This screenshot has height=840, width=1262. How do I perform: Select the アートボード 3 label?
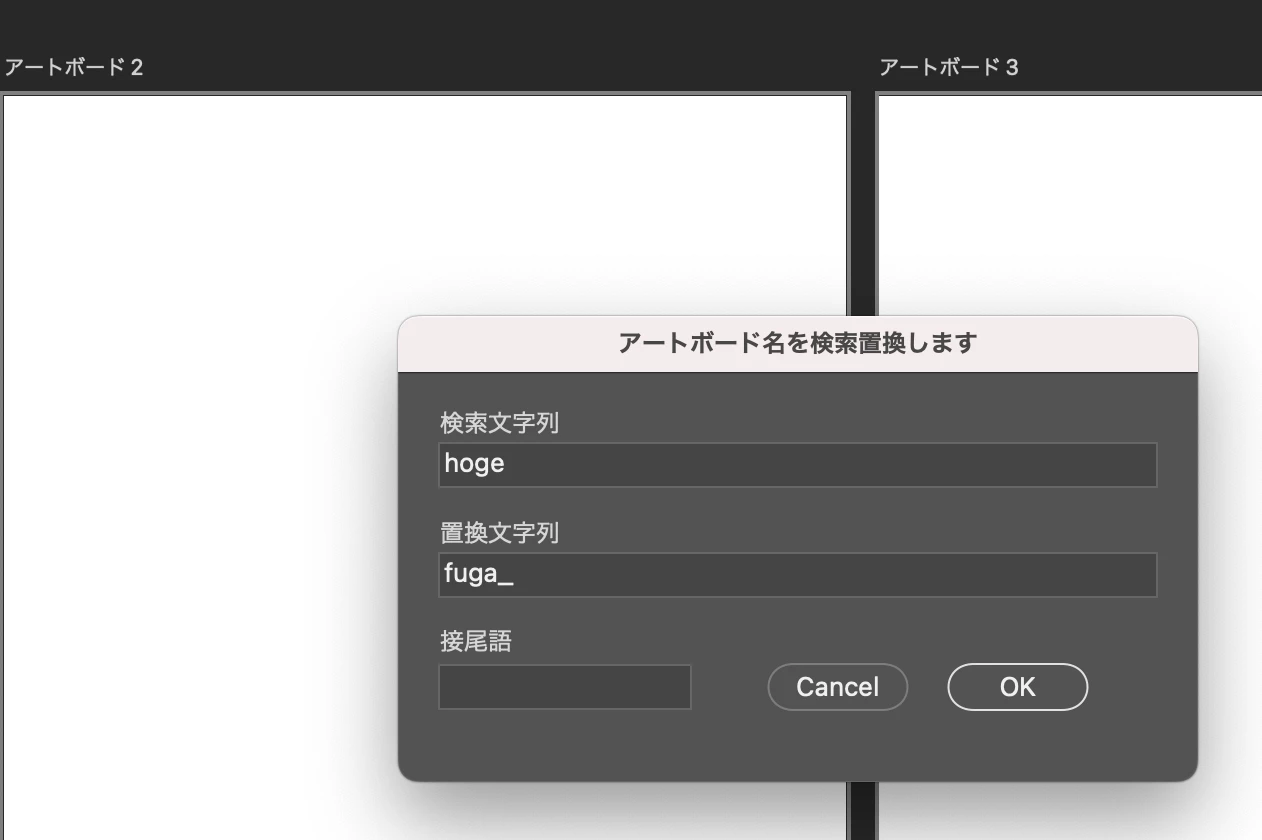tap(949, 67)
